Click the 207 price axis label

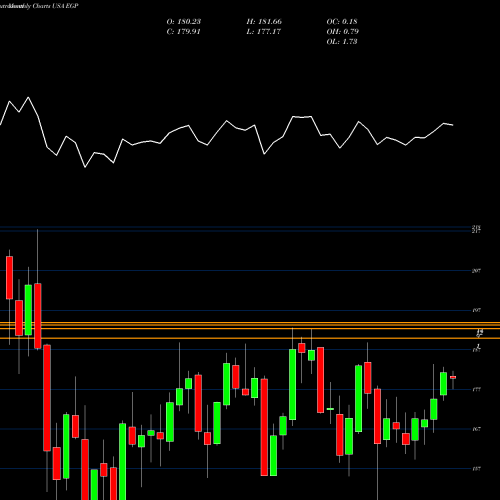coord(476,271)
